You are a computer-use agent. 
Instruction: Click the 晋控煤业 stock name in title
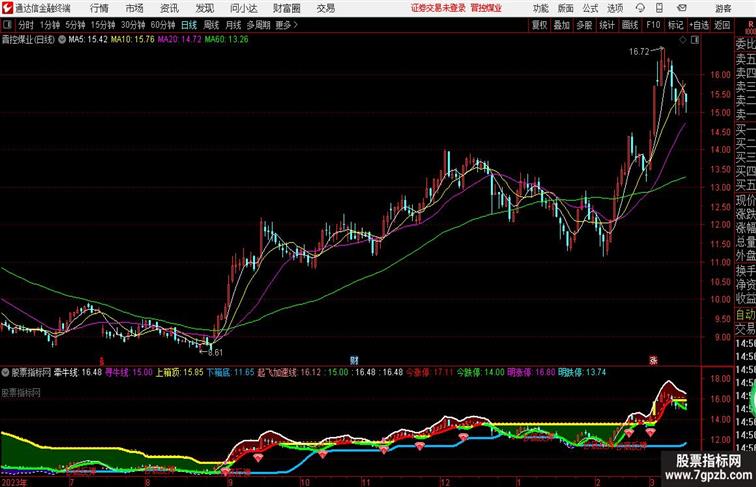coord(486,8)
